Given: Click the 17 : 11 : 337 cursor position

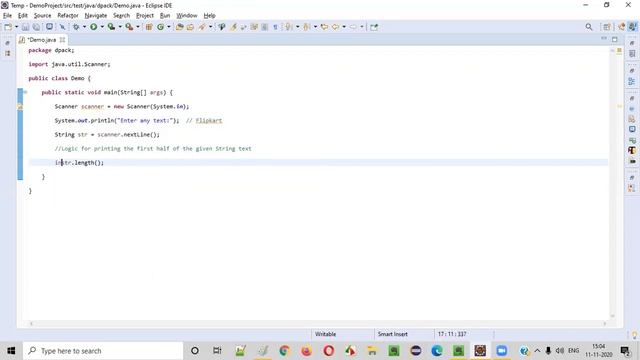Looking at the screenshot, I should coord(452,334).
